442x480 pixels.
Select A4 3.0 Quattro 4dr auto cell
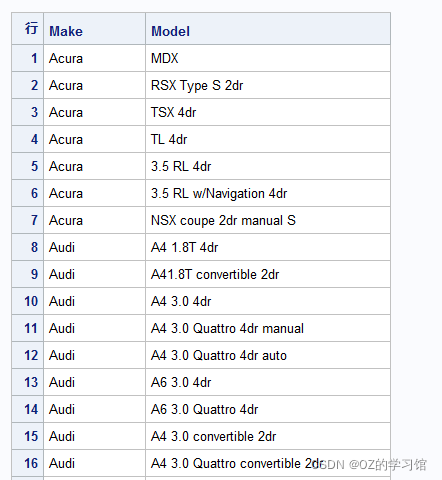268,355
